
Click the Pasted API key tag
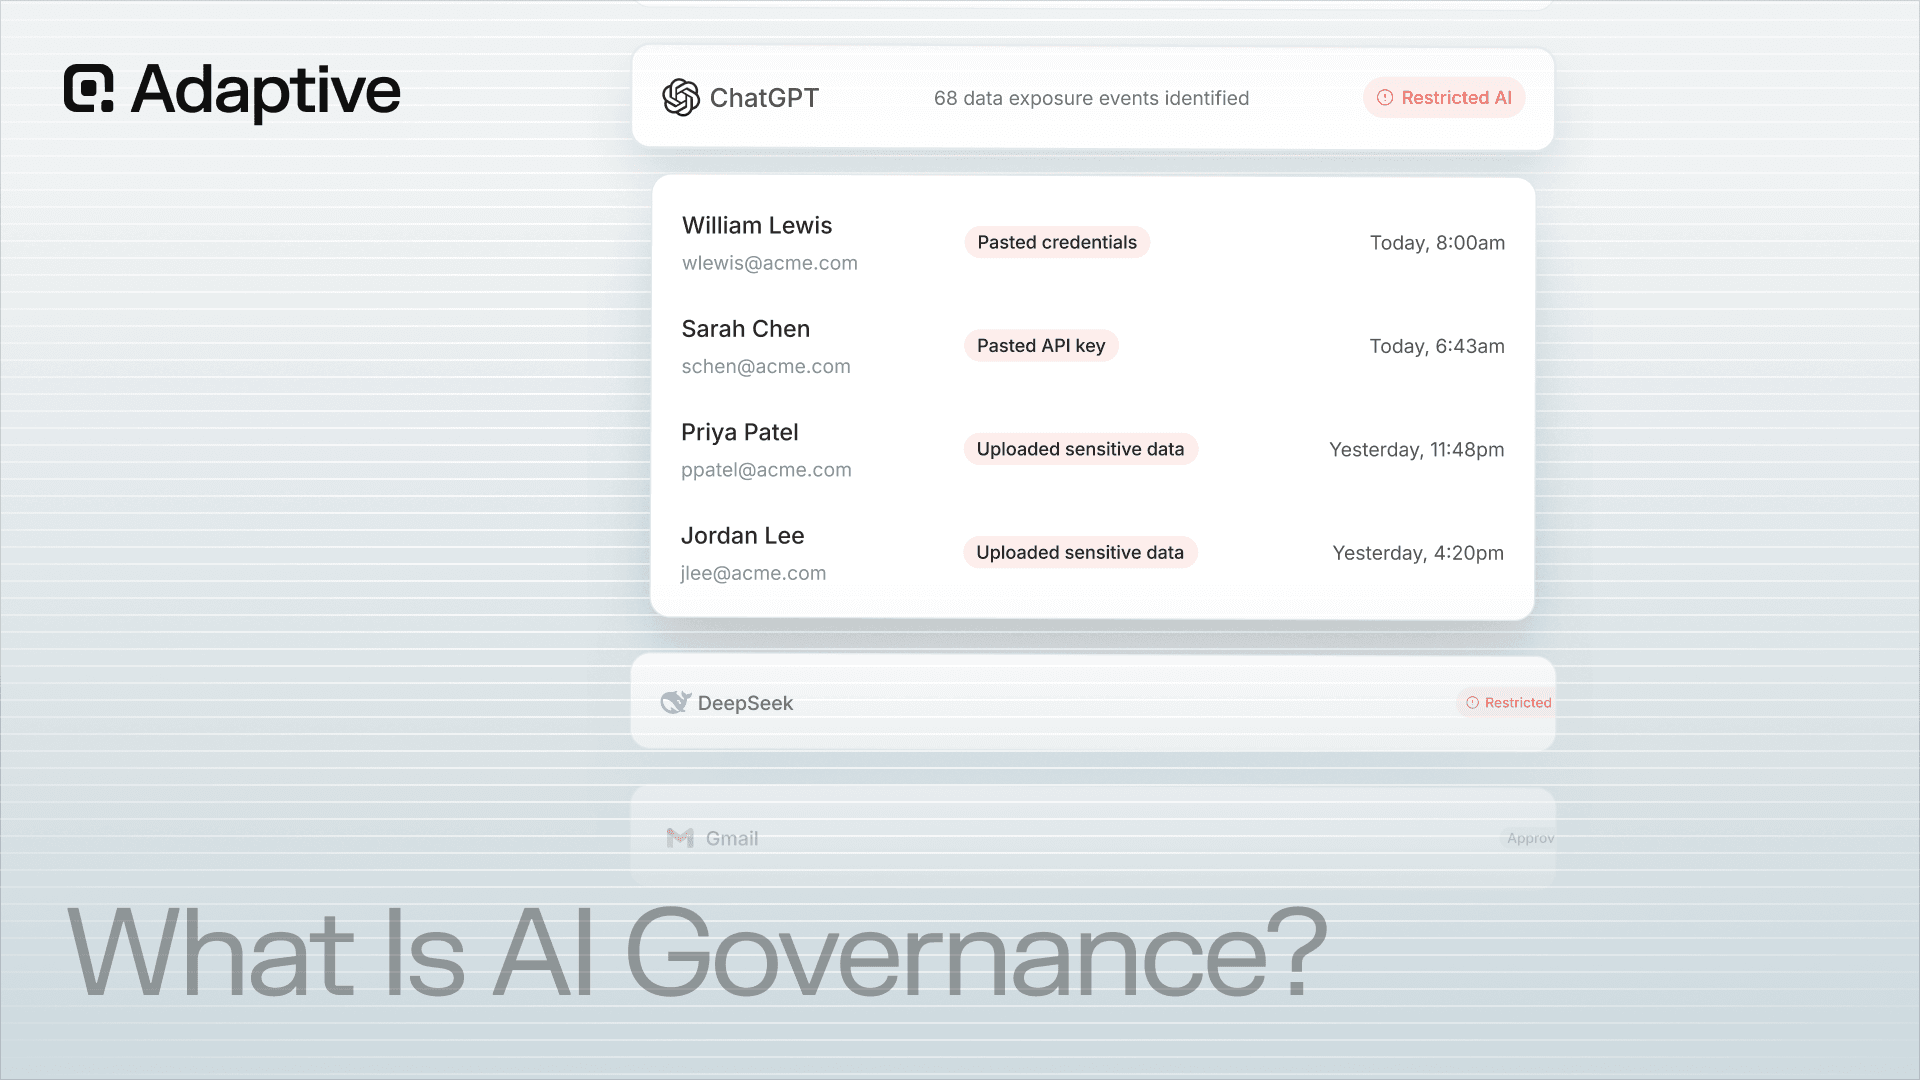pyautogui.click(x=1041, y=346)
